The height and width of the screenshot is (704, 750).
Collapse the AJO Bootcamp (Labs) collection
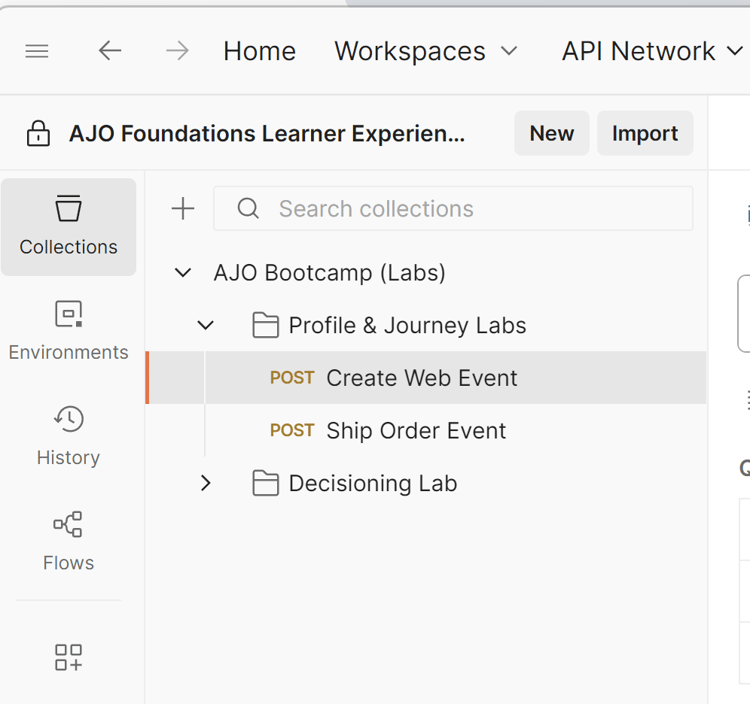[x=183, y=273]
